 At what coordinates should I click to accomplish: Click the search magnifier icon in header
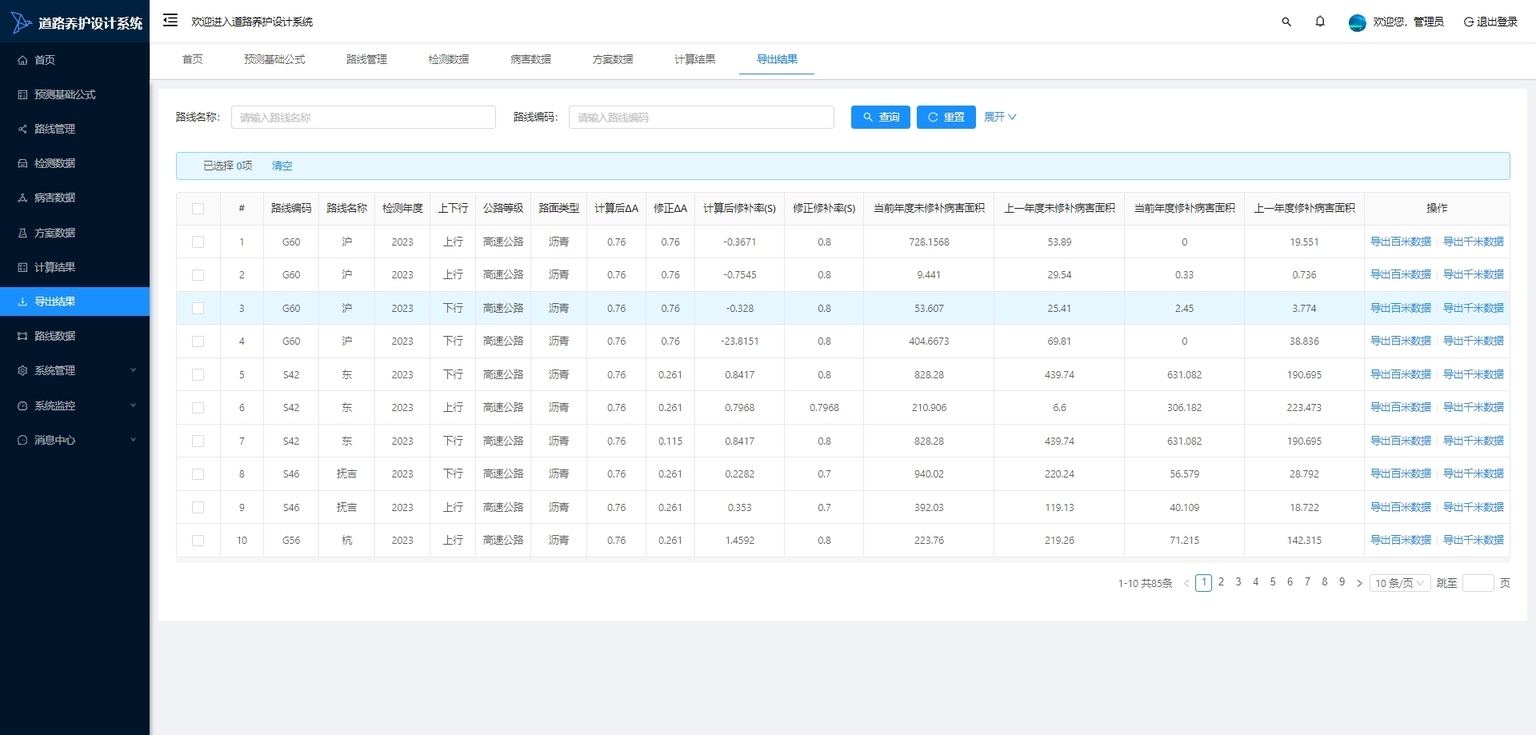(x=1286, y=22)
